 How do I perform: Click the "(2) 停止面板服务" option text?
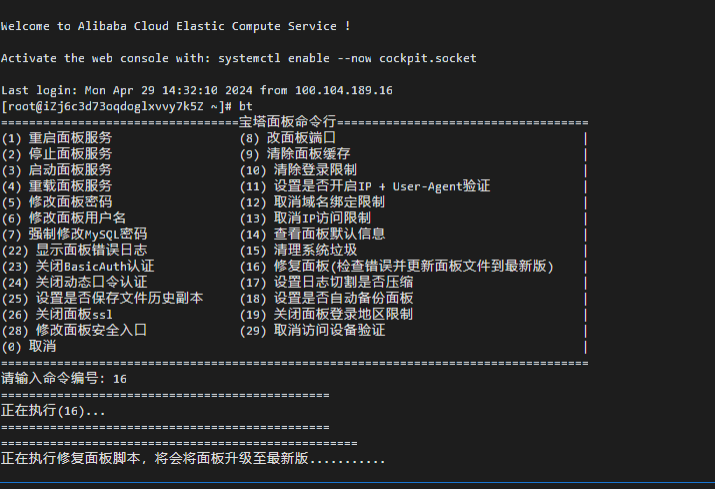point(57,154)
